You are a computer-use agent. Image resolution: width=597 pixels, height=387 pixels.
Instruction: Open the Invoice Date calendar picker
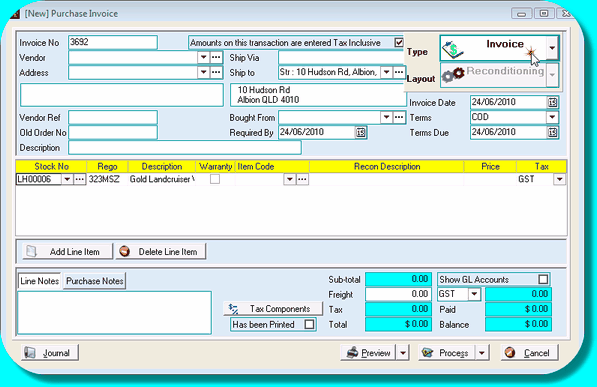coord(552,102)
